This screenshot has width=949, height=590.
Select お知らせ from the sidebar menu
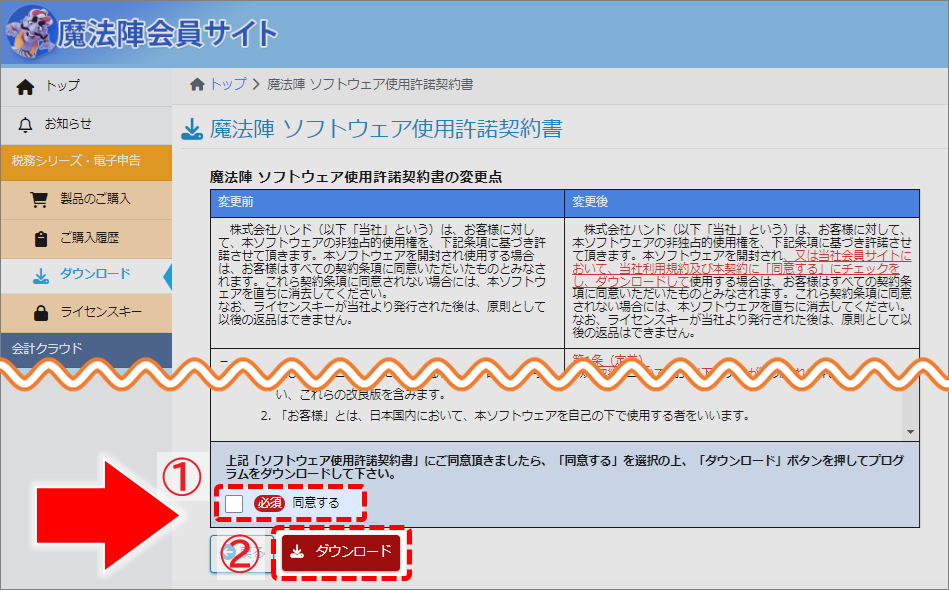[x=70, y=125]
